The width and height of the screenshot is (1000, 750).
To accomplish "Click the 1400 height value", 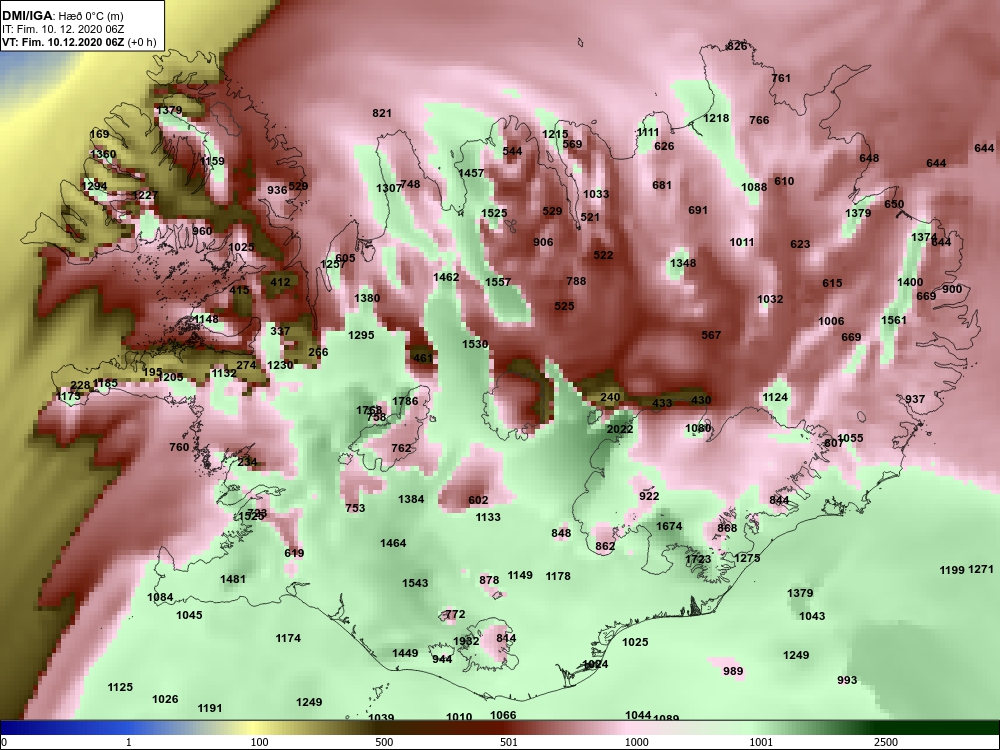I will point(909,283).
